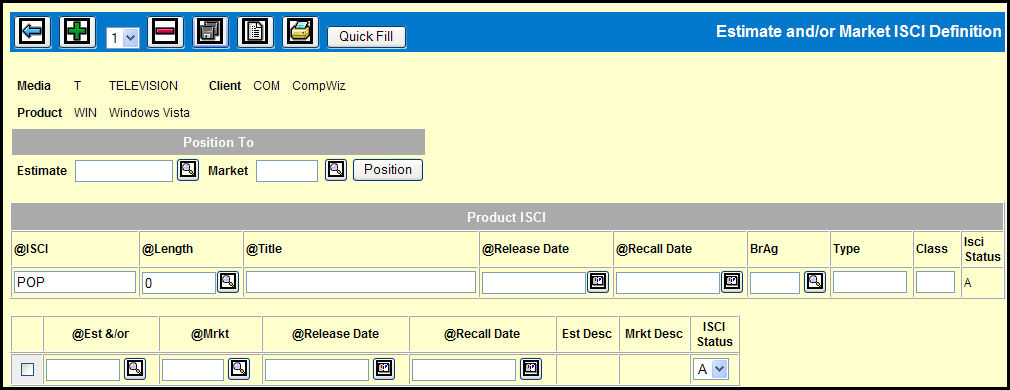Click the Type input field

870,282
